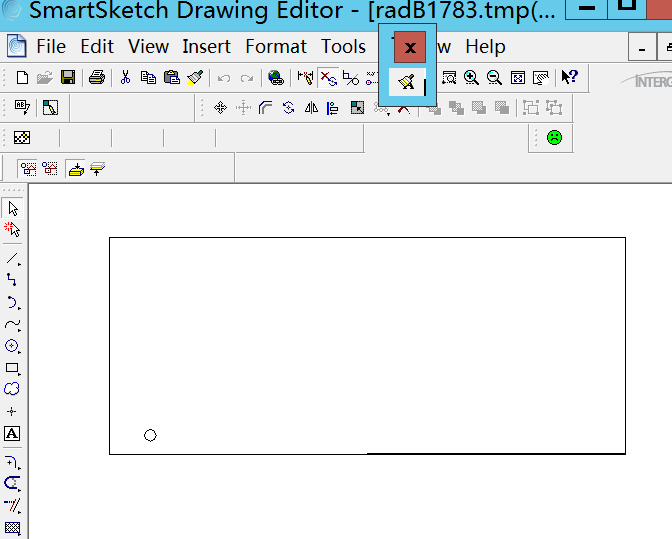The height and width of the screenshot is (539, 672).
Task: Open the globe hyperlink icon
Action: click(276, 78)
